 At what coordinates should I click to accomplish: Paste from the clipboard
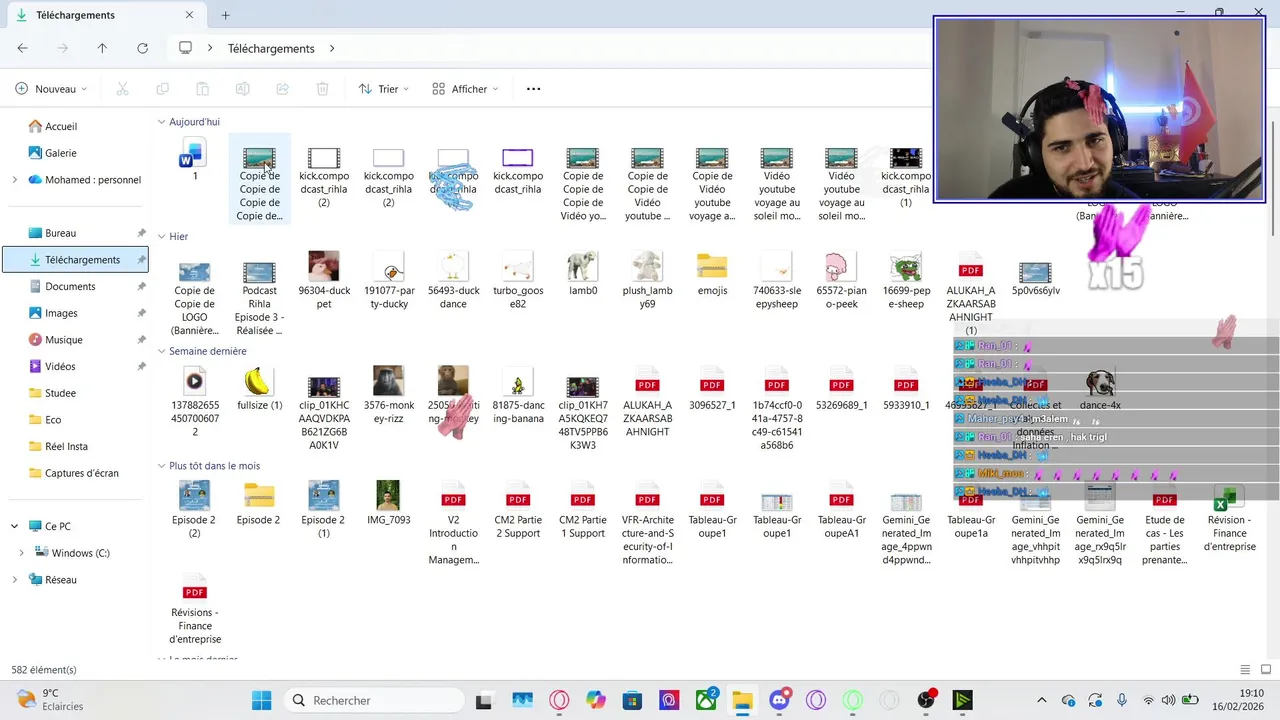(x=202, y=89)
